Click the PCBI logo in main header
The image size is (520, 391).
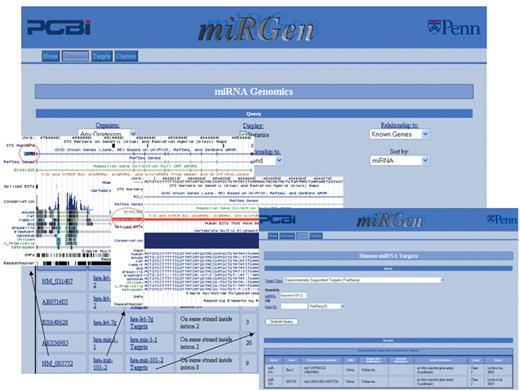(59, 27)
